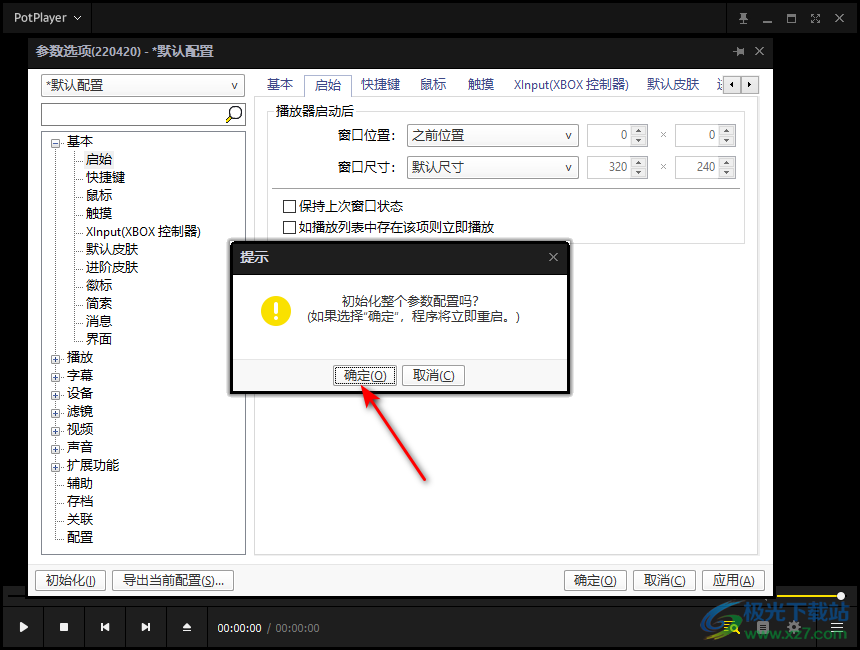Click the Play button in player bar
Screen dimensions: 860x650
(x=23, y=627)
